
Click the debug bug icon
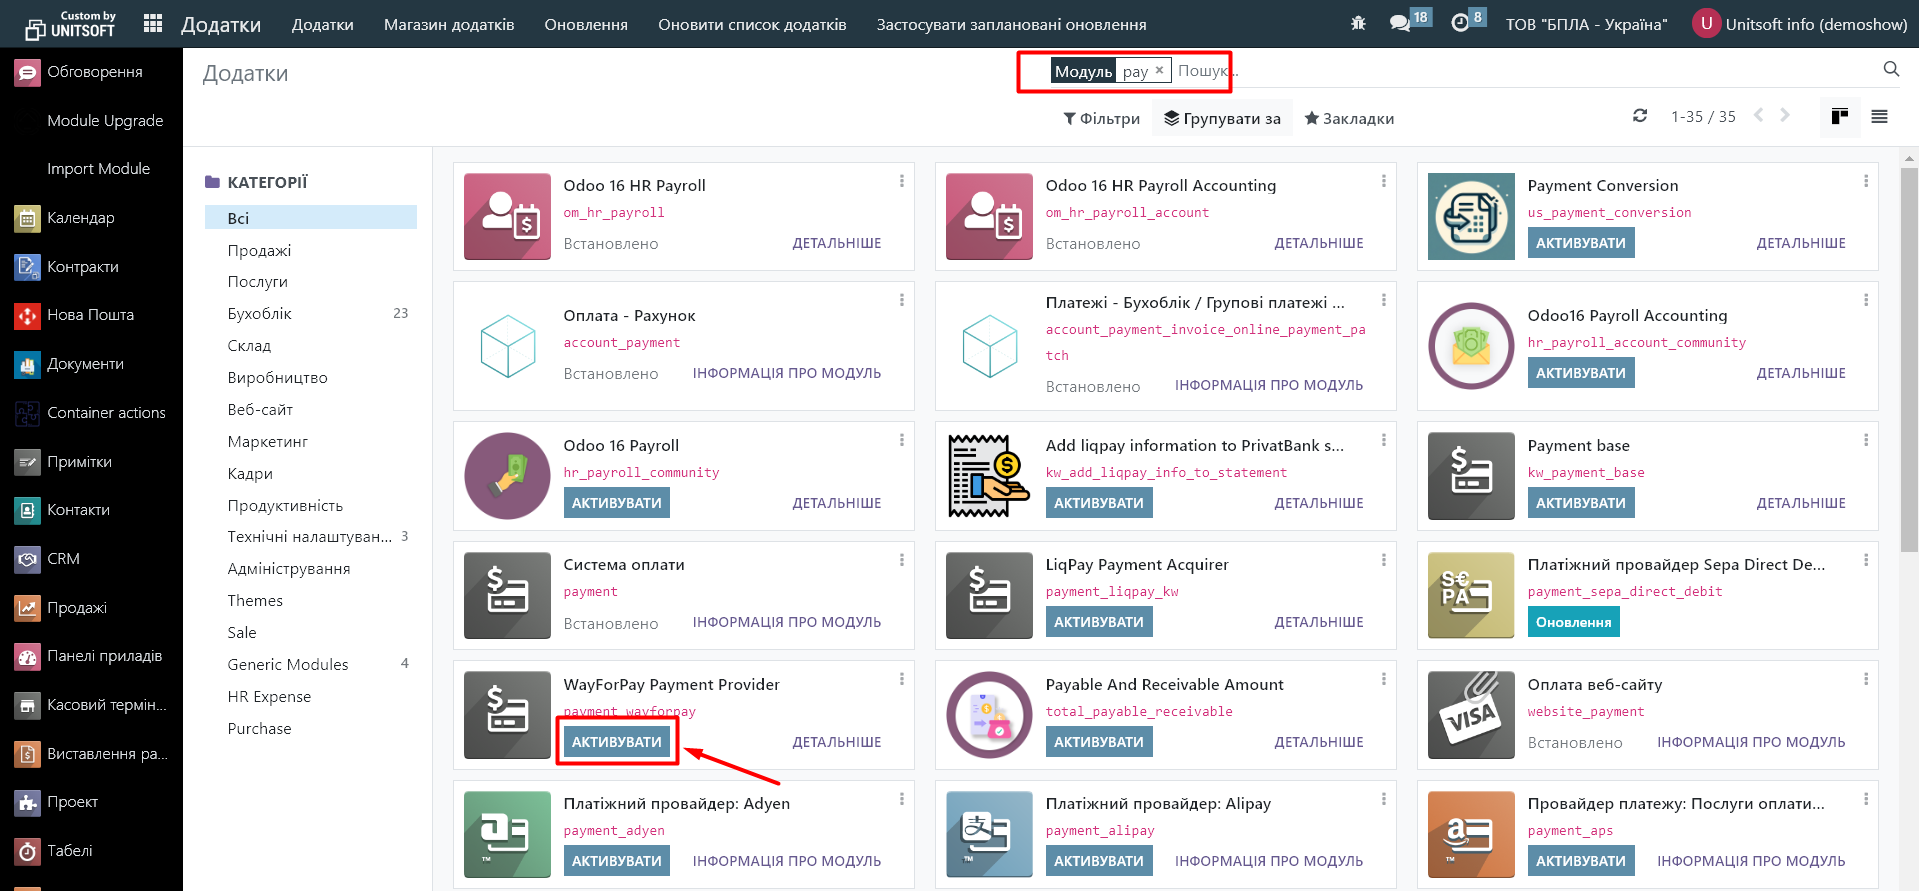(x=1358, y=23)
